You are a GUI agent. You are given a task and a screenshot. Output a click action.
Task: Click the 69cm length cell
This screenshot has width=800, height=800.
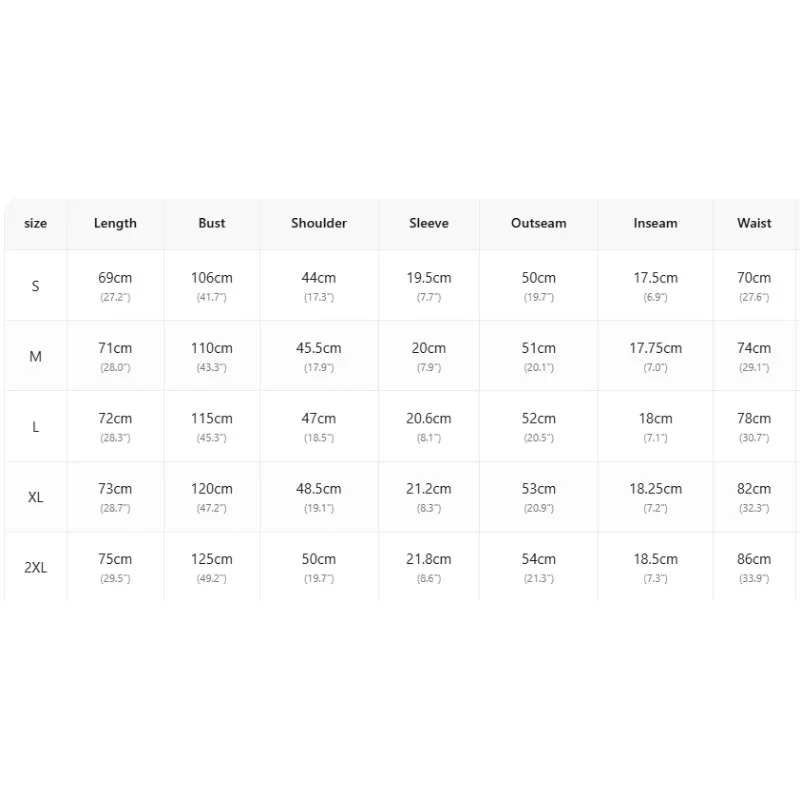pyautogui.click(x=115, y=286)
